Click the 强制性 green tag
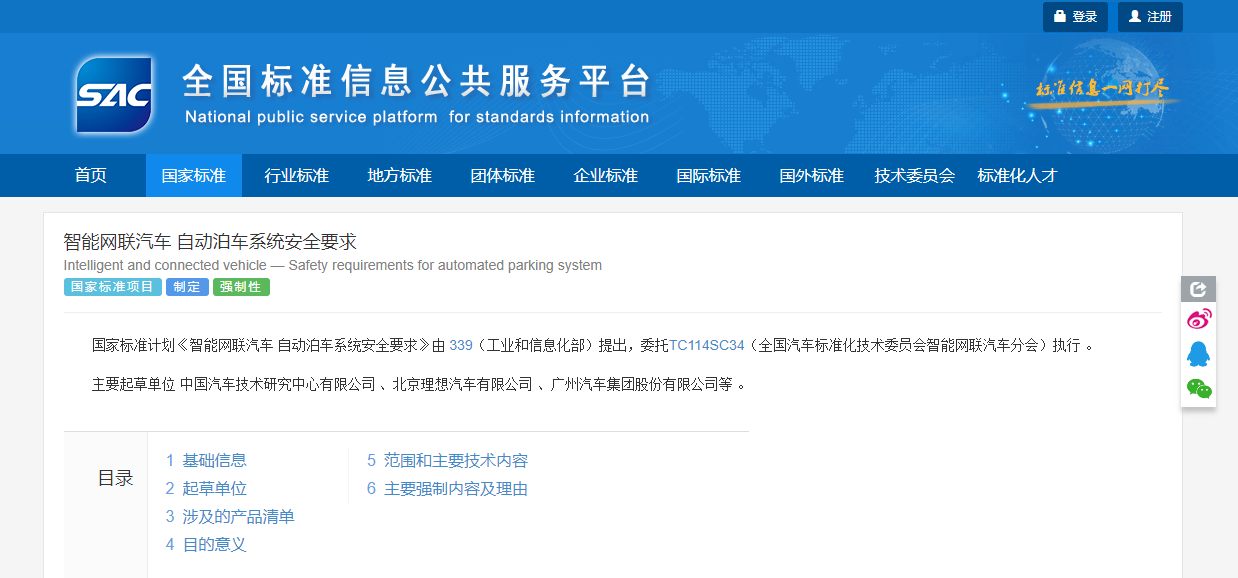The width and height of the screenshot is (1238, 578). pos(241,287)
